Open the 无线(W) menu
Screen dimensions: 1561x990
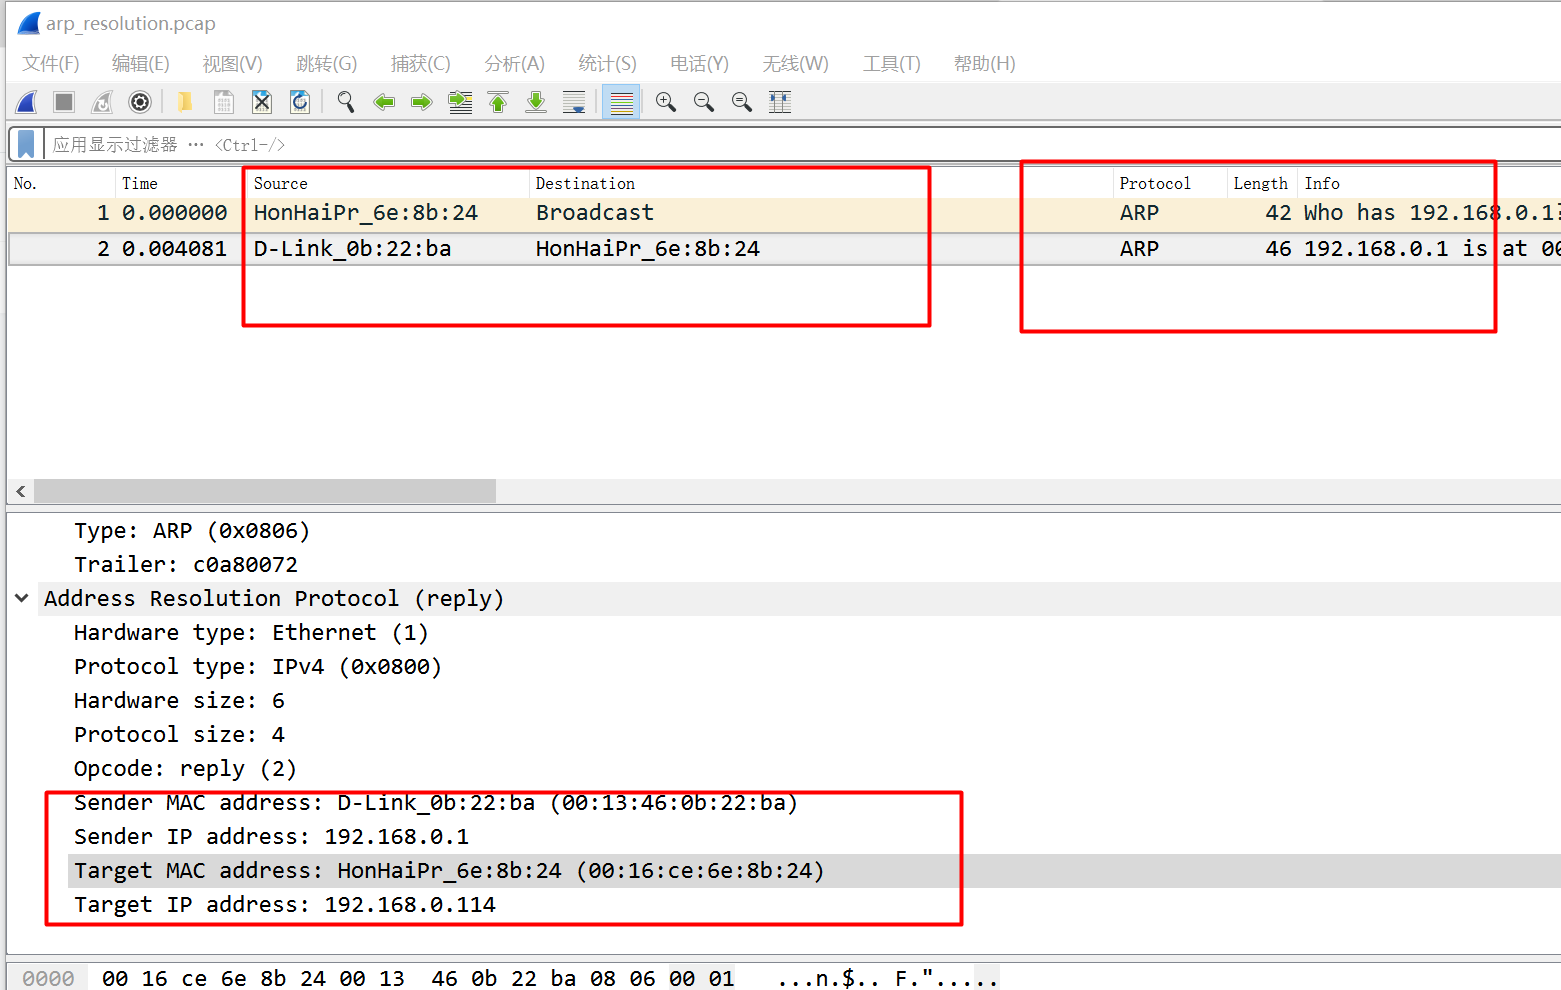pyautogui.click(x=796, y=64)
